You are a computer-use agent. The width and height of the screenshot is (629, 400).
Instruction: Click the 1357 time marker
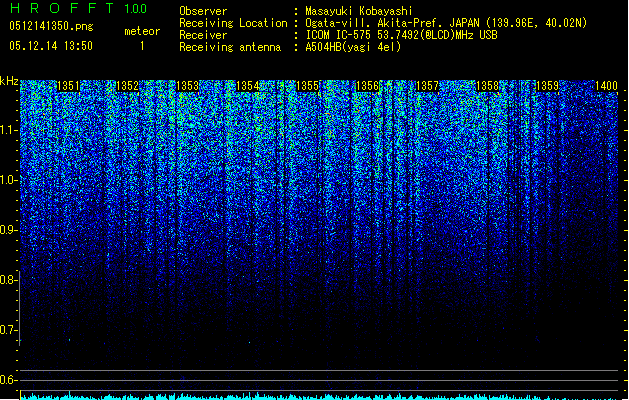(428, 86)
